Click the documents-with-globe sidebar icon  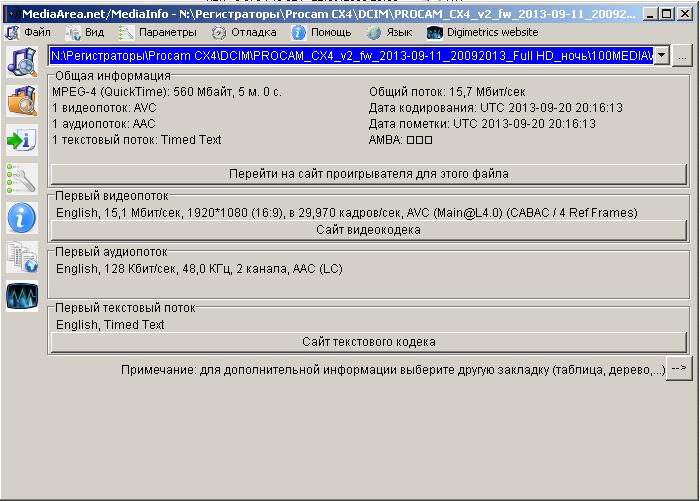pyautogui.click(x=21, y=257)
